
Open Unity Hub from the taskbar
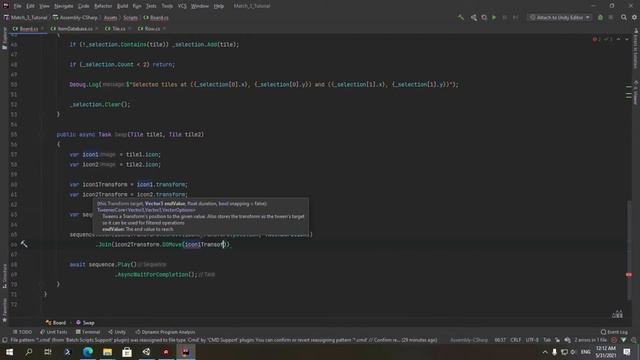click(x=147, y=352)
